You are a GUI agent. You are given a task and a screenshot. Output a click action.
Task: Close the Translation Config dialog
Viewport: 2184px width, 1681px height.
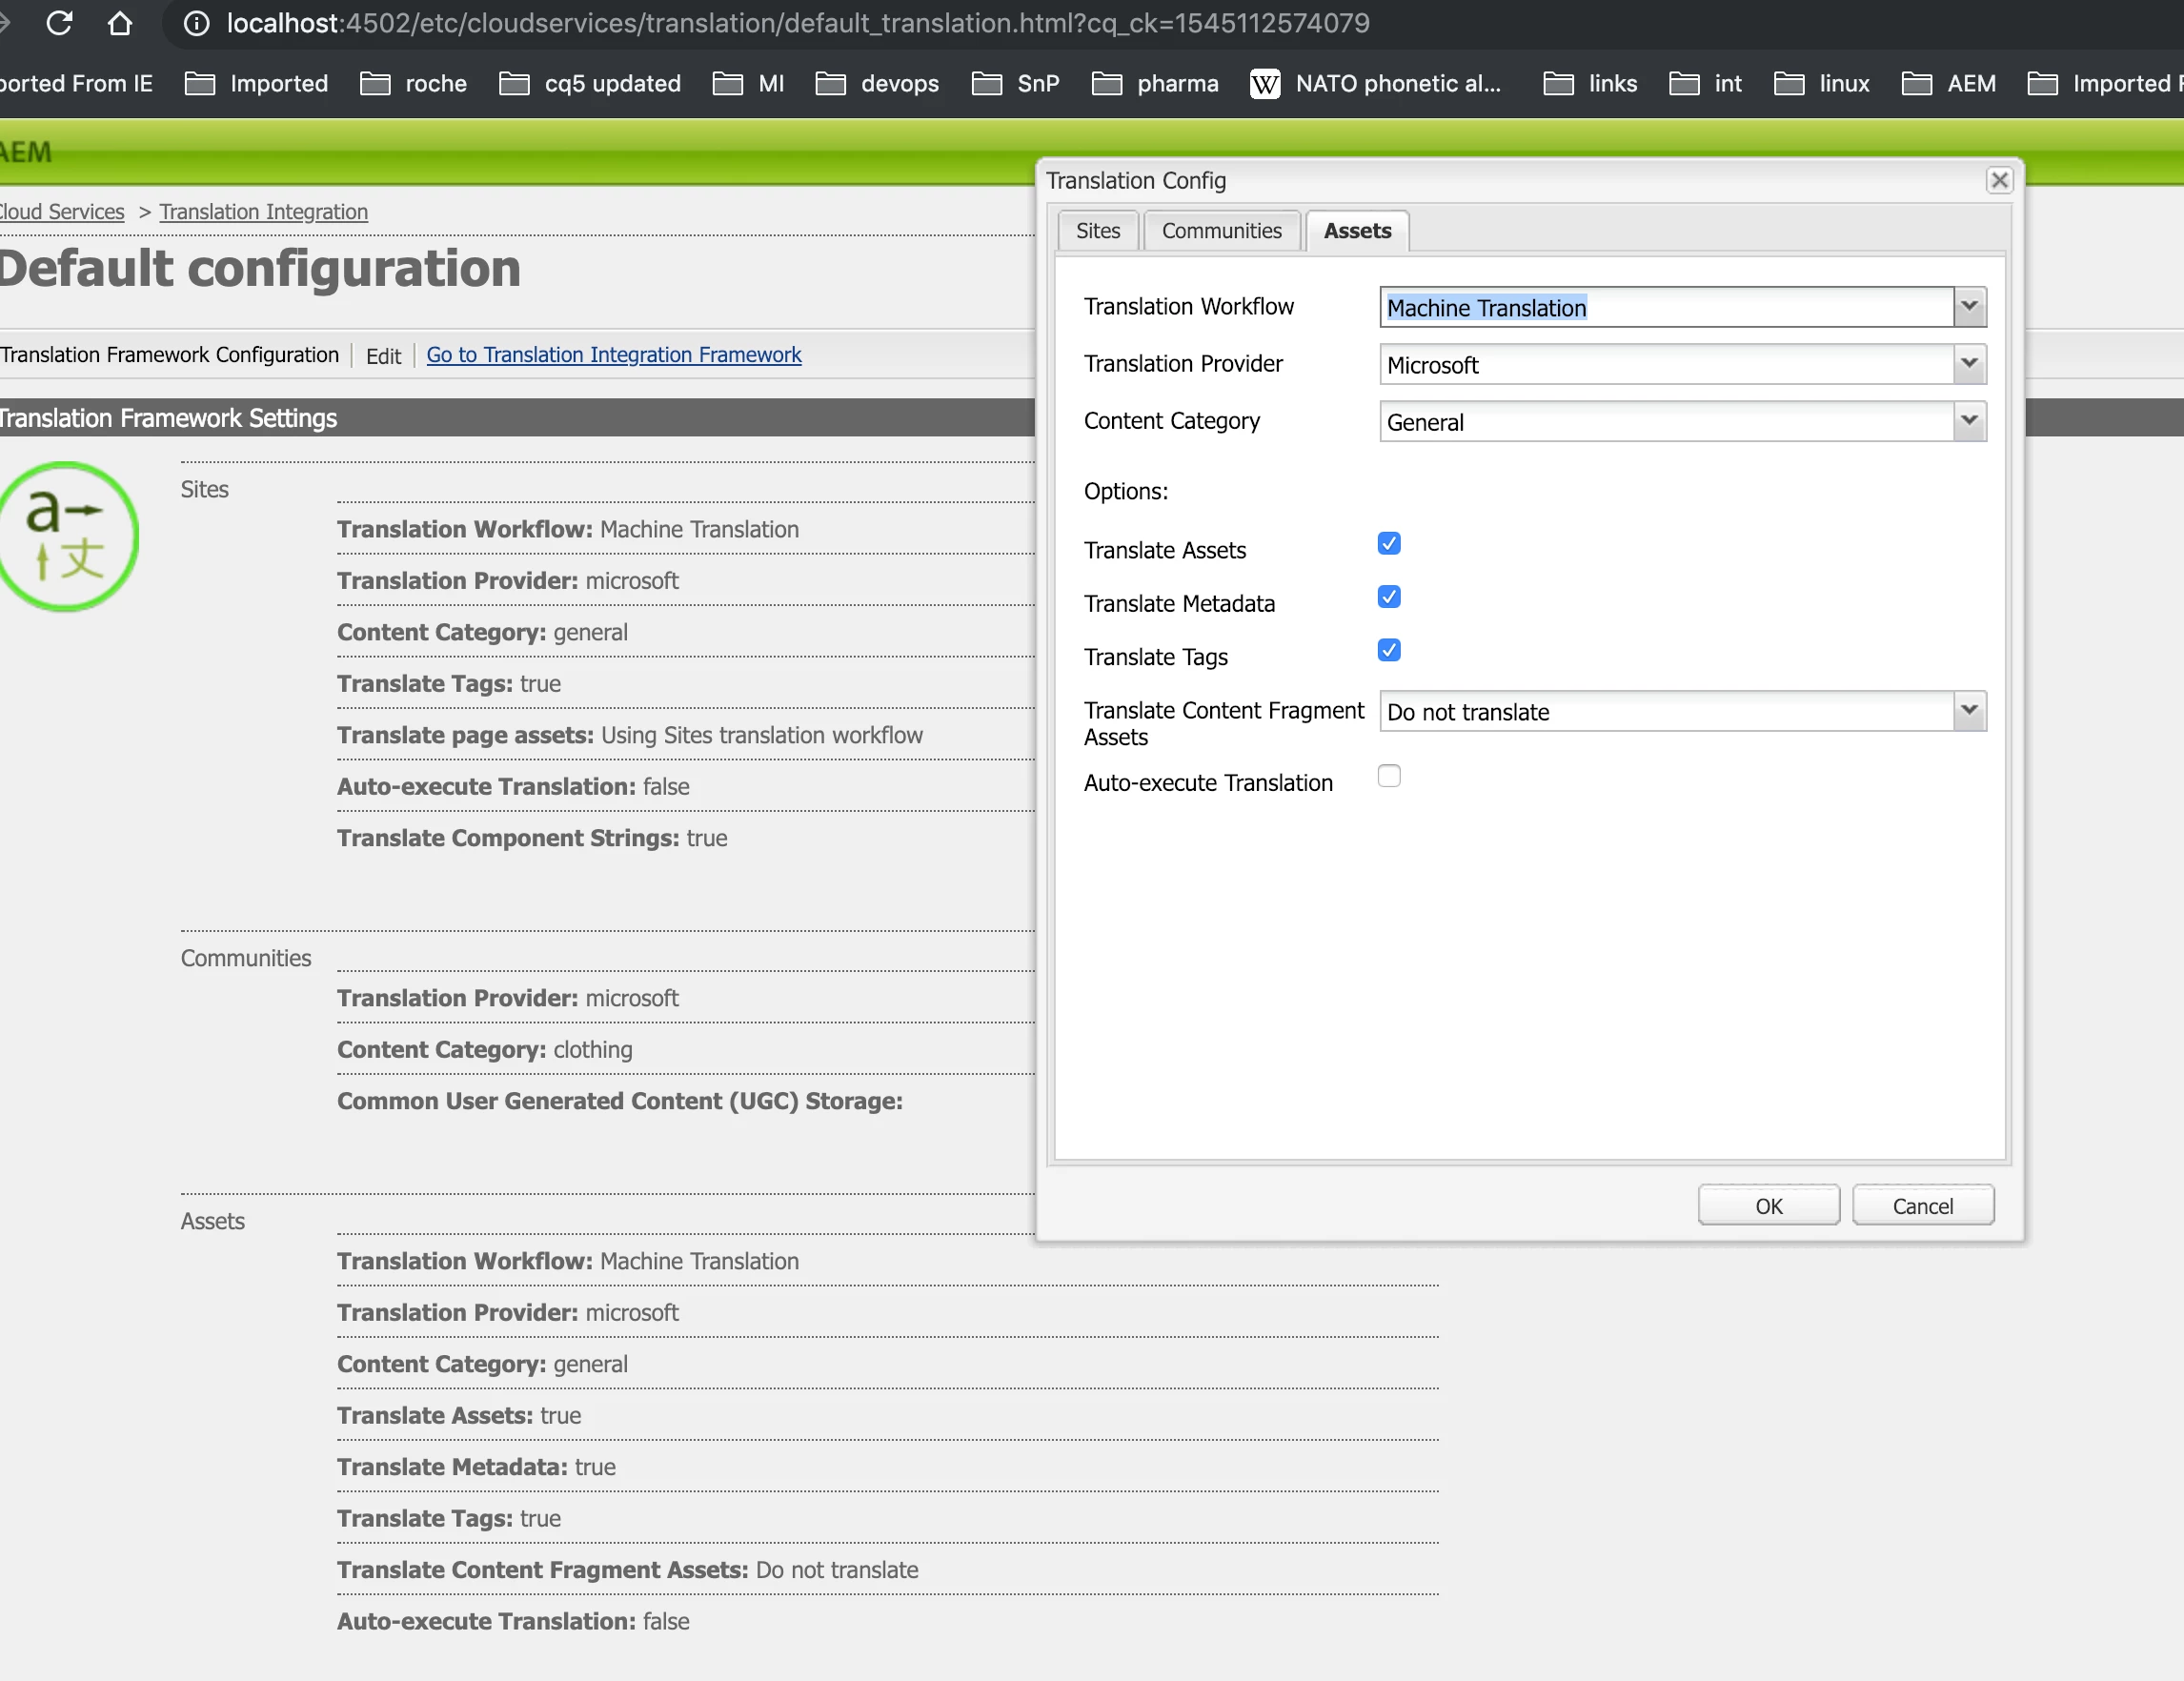1998,180
